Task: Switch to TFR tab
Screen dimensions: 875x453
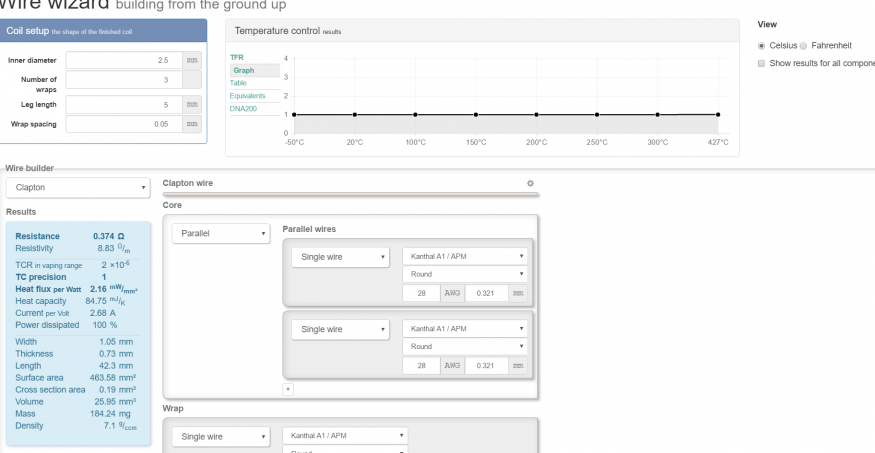Action: point(237,57)
